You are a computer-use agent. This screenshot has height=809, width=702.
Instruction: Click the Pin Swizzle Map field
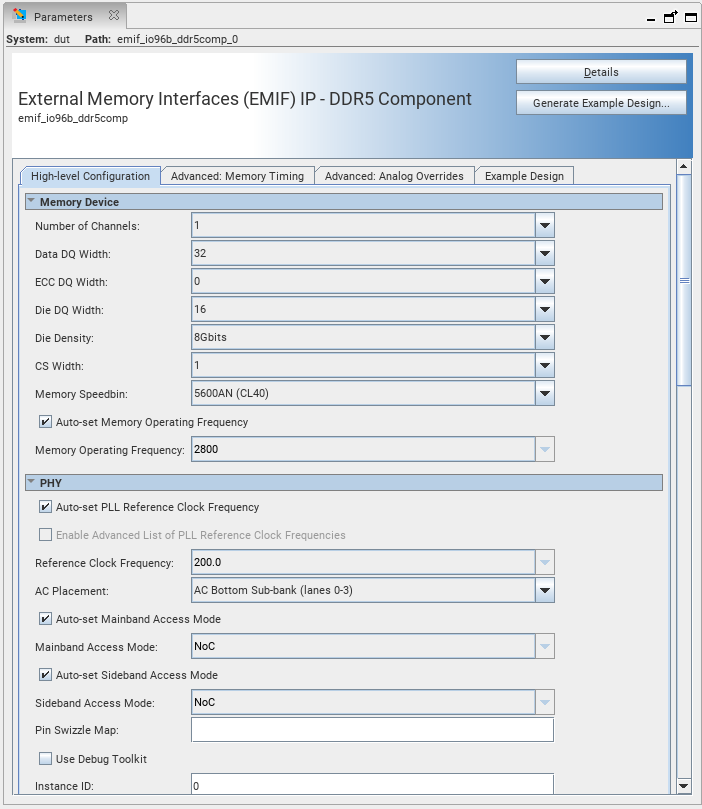pos(372,730)
